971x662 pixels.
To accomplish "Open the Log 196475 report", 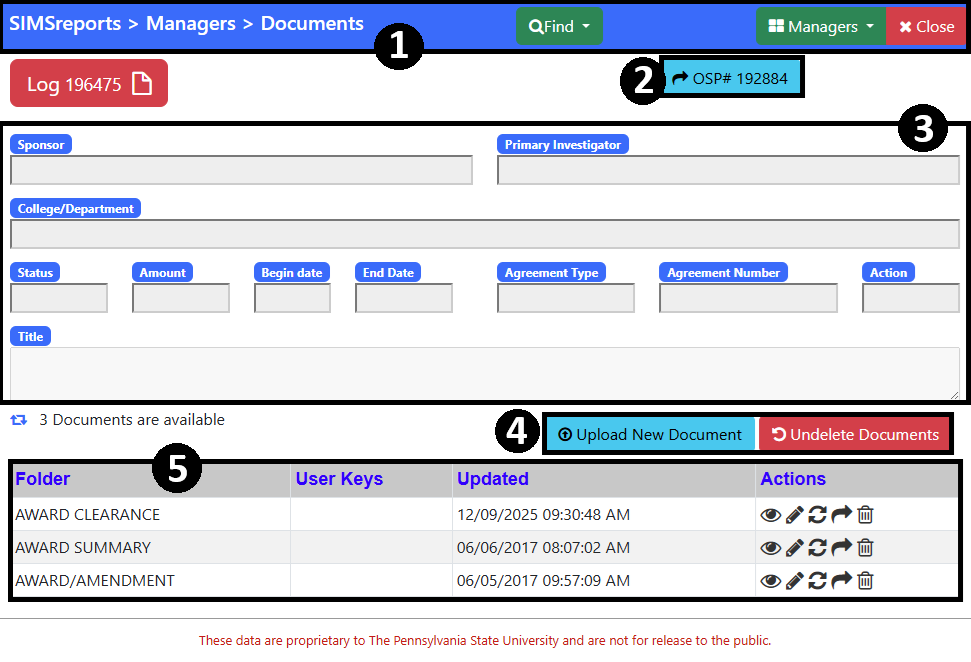I will (x=88, y=83).
